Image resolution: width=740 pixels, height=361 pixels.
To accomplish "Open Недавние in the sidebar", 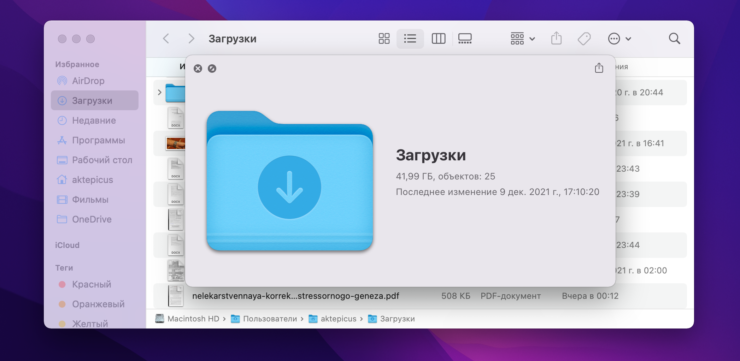I will (x=94, y=120).
